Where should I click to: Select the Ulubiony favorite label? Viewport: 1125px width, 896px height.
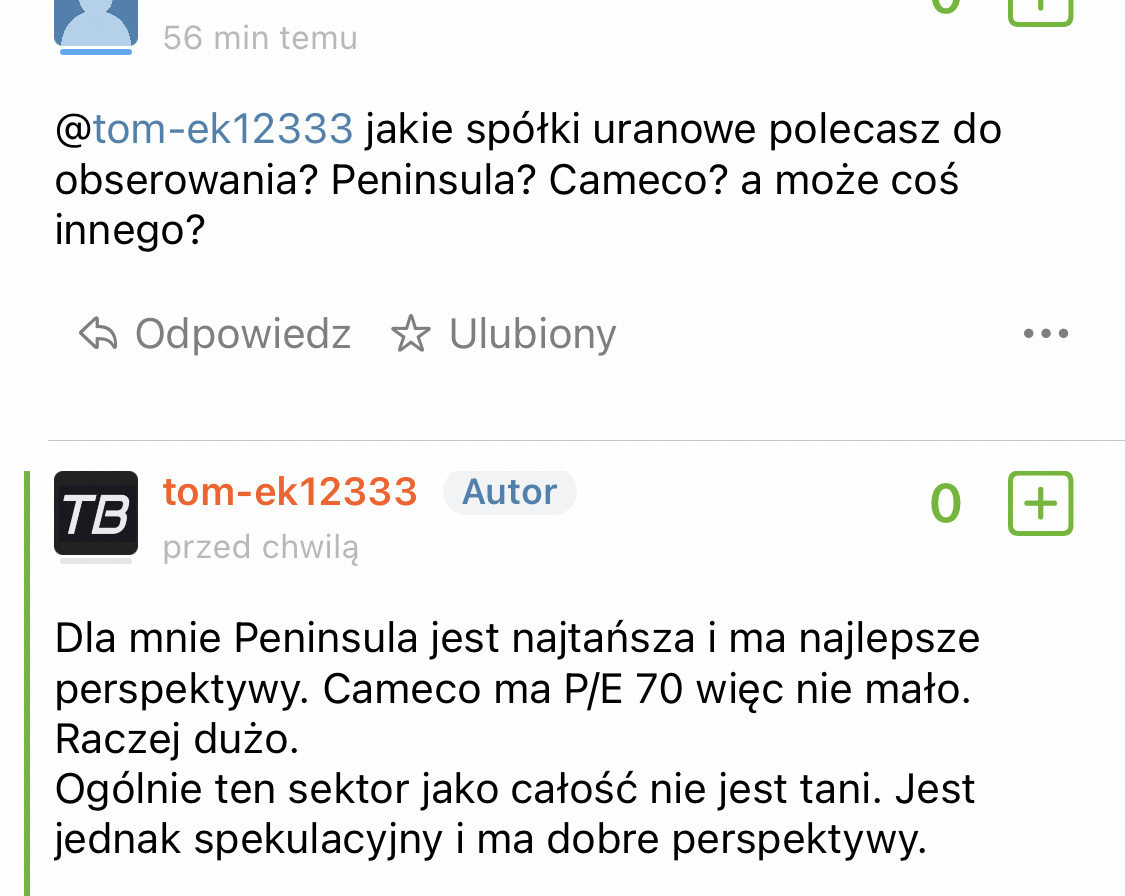532,334
